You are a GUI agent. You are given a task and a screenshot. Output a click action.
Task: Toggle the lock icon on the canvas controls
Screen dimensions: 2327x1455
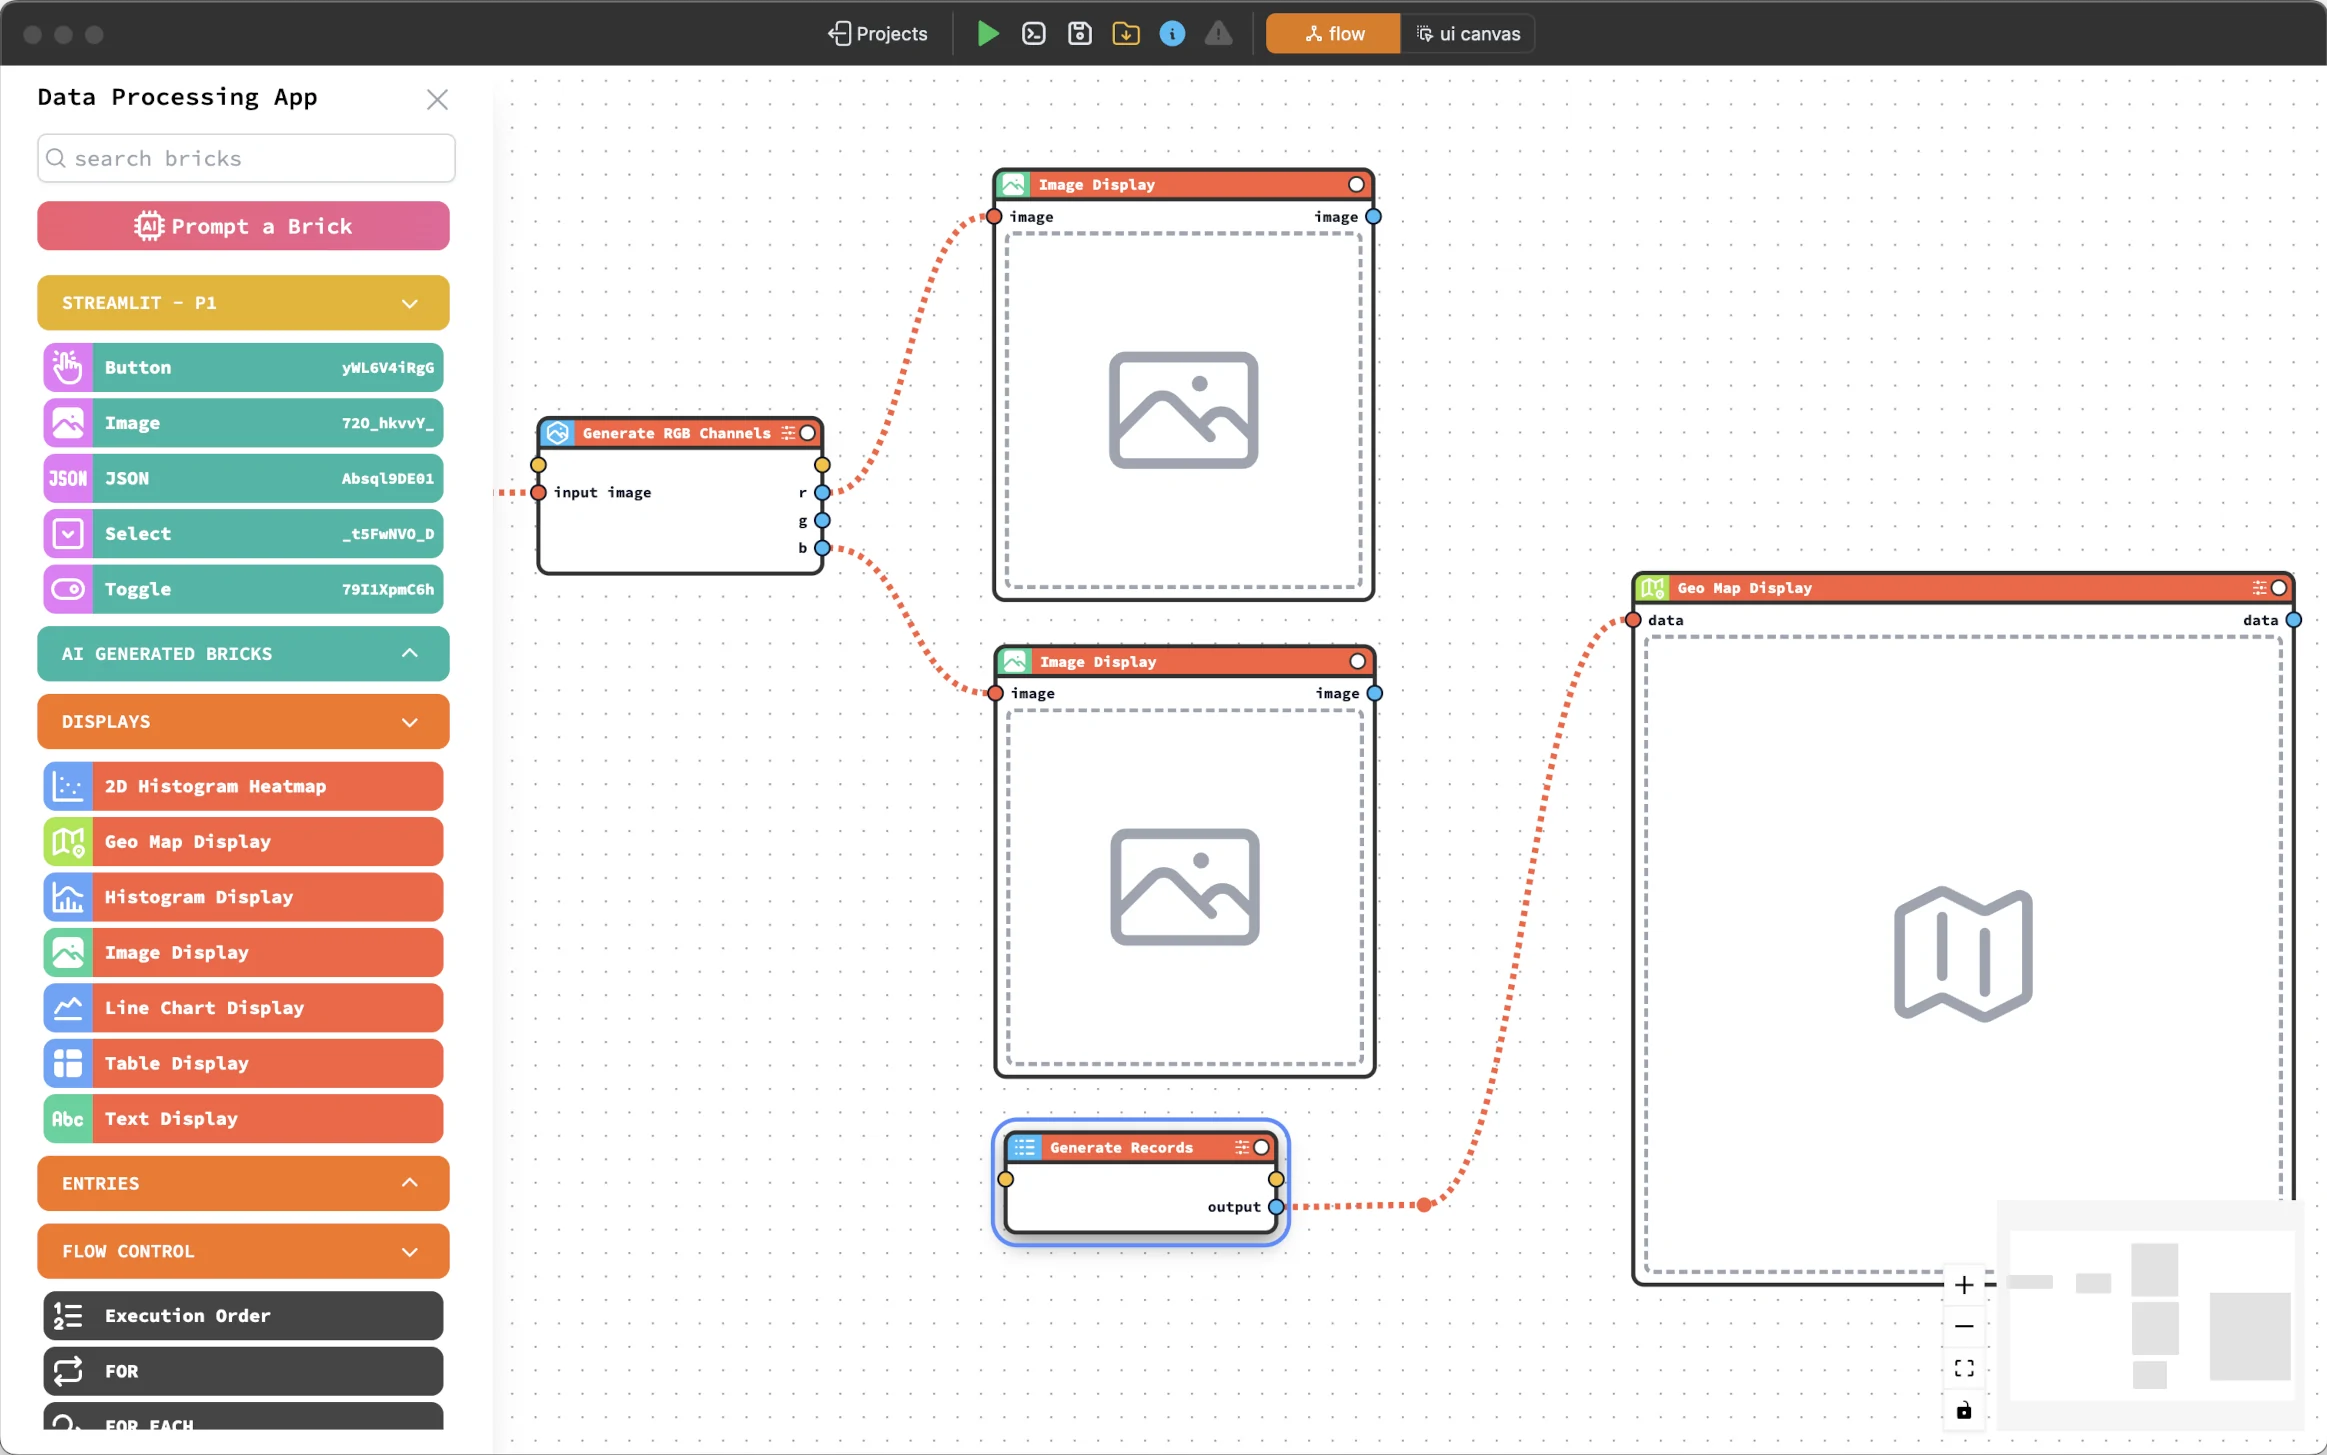coord(1962,1411)
